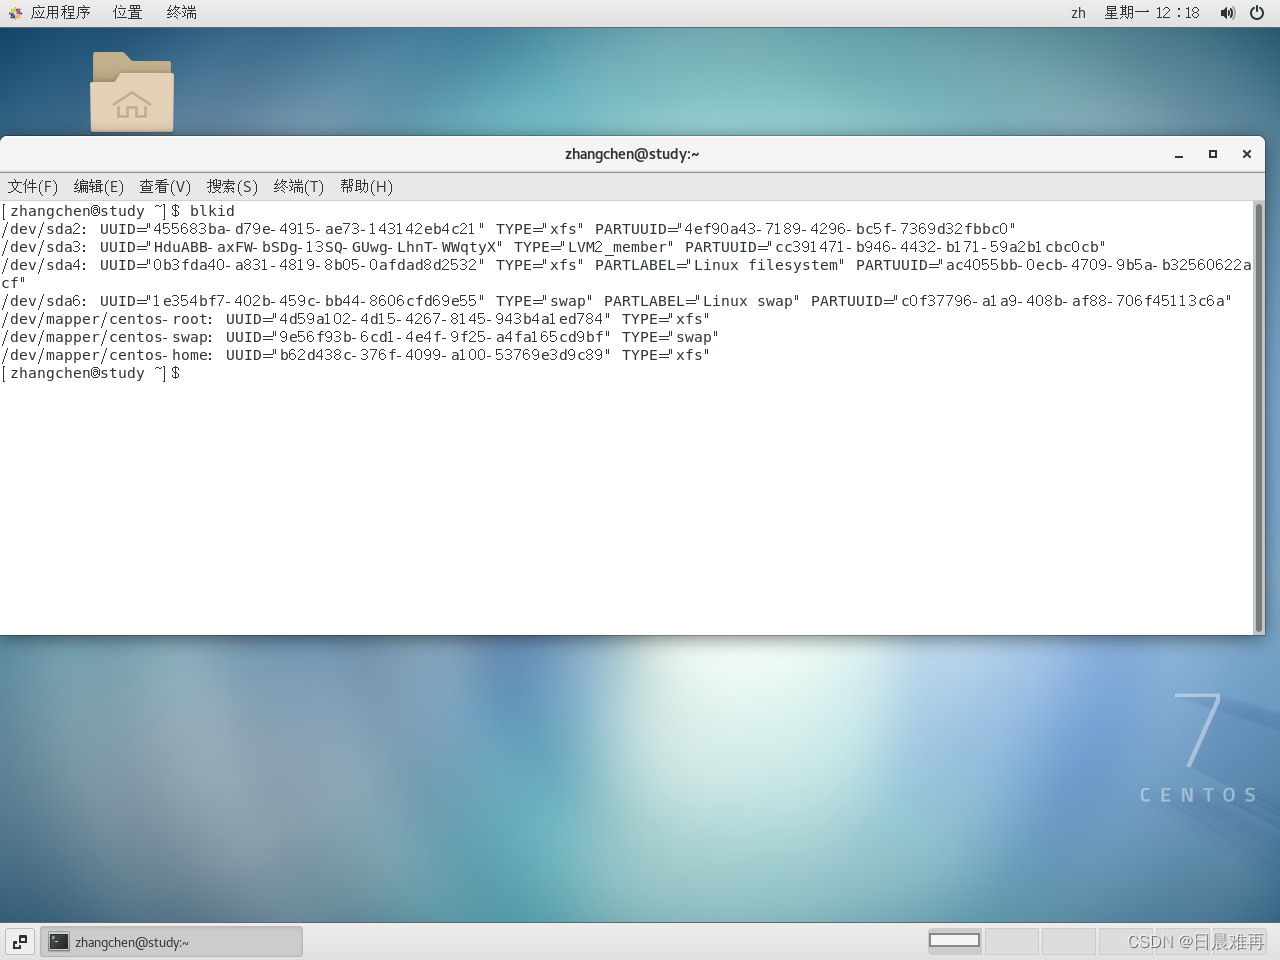Open the 查看(V) menu in the terminal

[164, 187]
